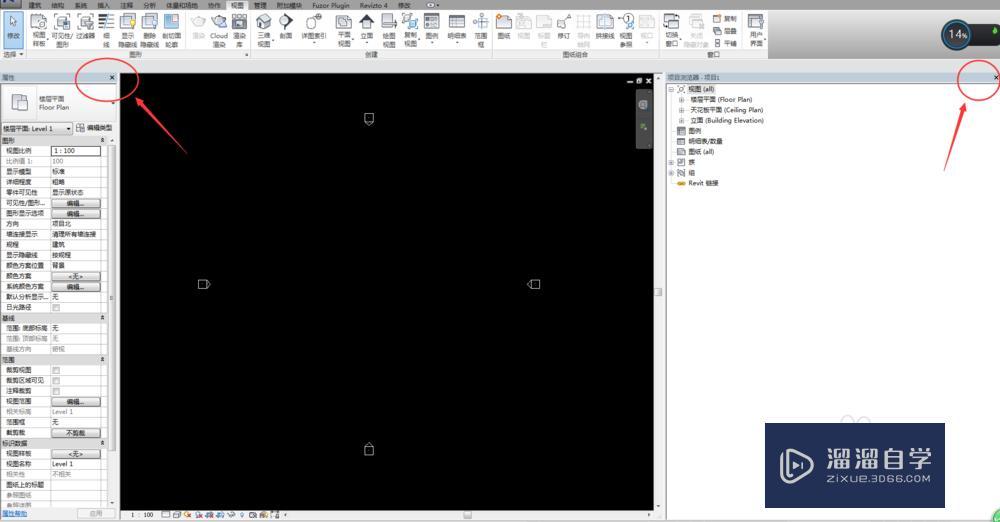Click 编辑 button for 视图范围 row
This screenshot has width=1000, height=522.
coord(75,401)
